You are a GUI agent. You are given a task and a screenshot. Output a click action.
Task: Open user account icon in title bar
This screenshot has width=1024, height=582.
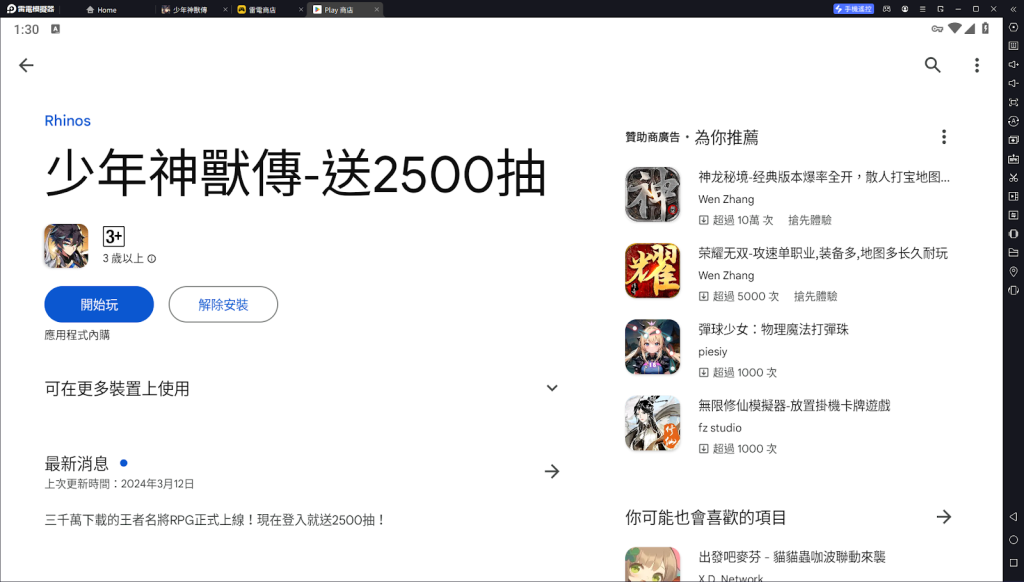point(904,9)
